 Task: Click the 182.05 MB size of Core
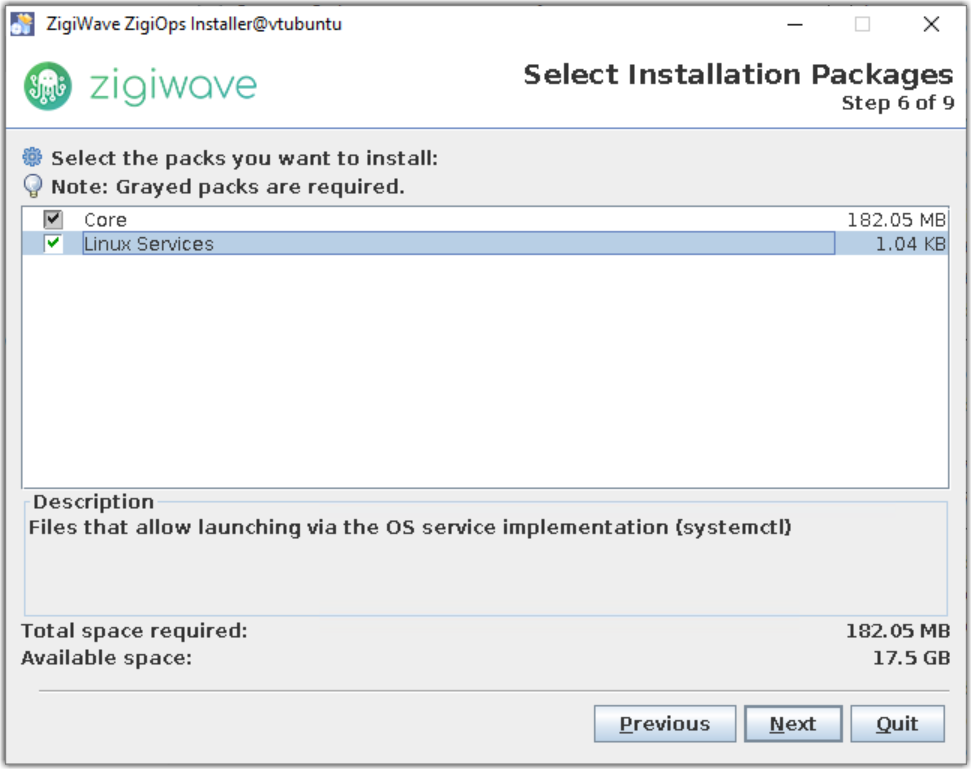pos(896,220)
